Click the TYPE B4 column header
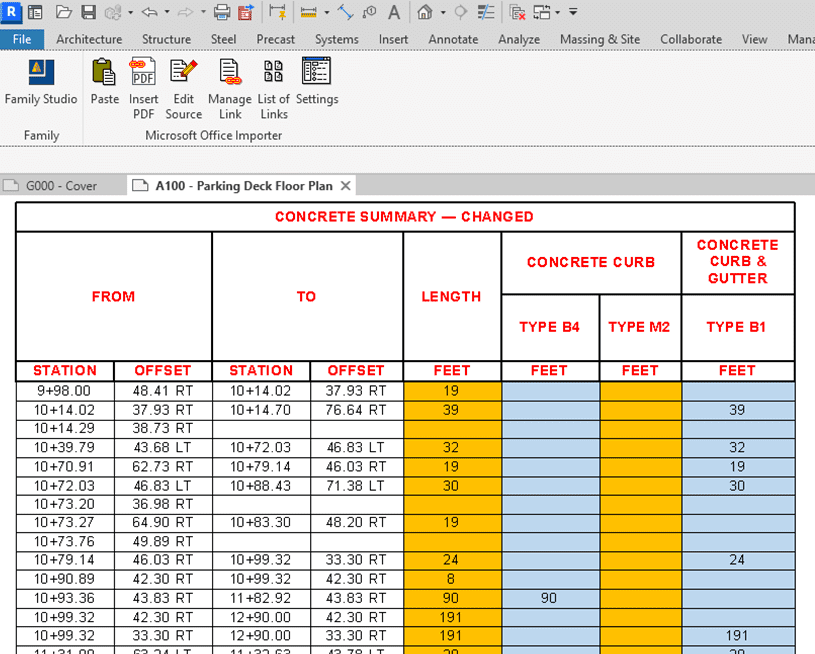This screenshot has width=815, height=654. point(549,327)
